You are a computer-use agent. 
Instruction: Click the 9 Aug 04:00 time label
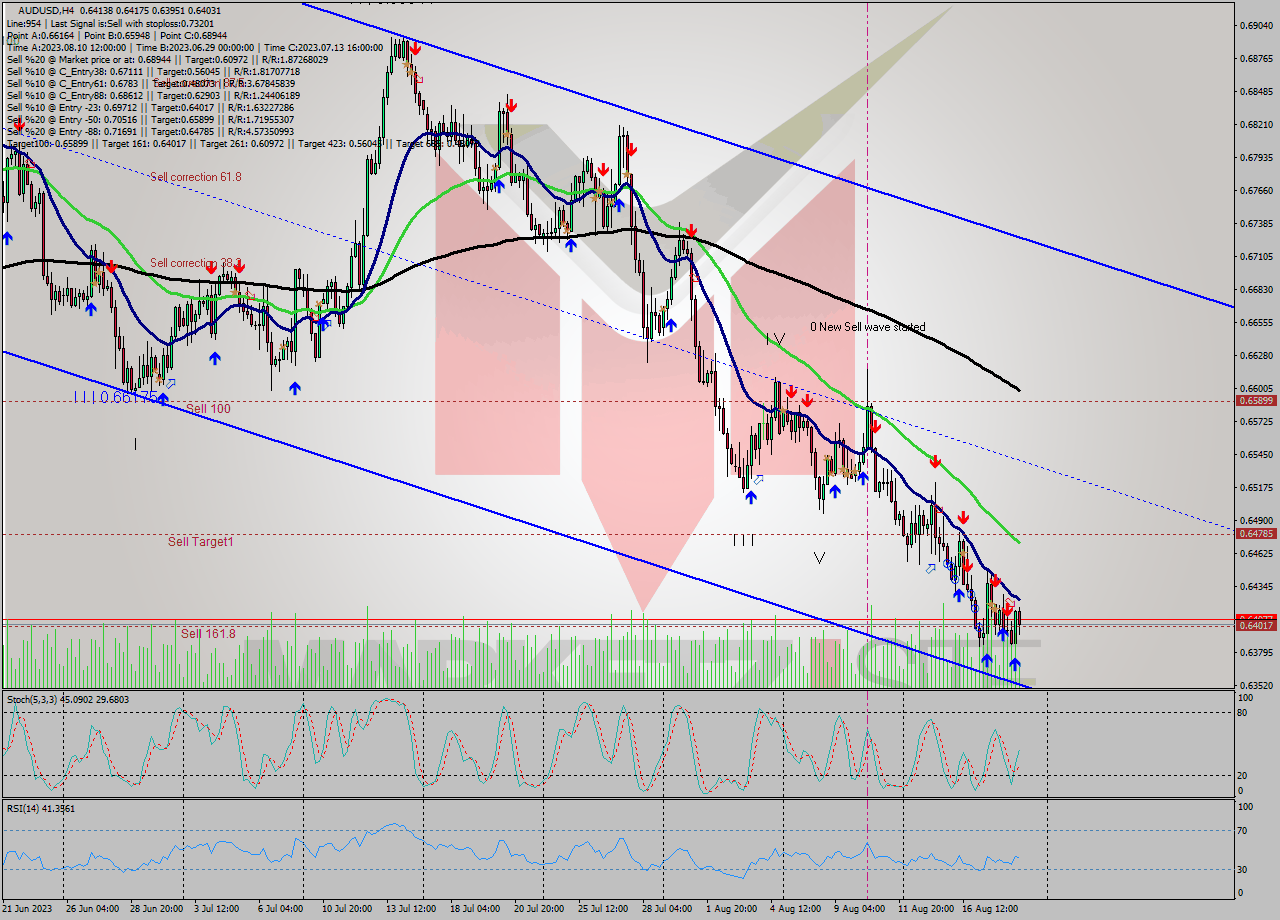(859, 909)
